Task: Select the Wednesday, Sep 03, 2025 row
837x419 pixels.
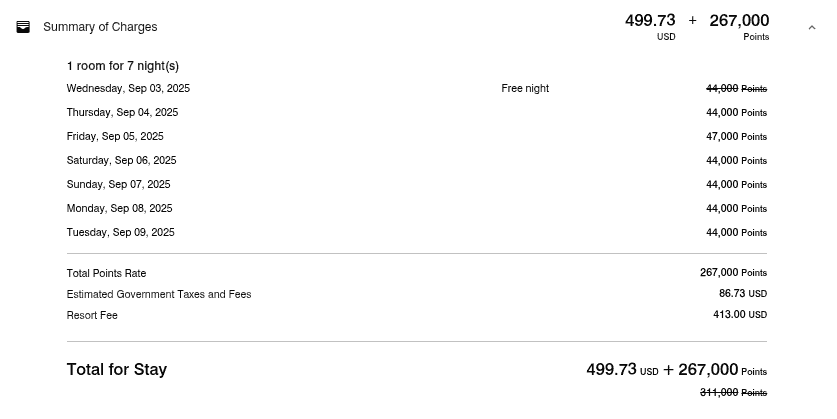Action: [416, 89]
